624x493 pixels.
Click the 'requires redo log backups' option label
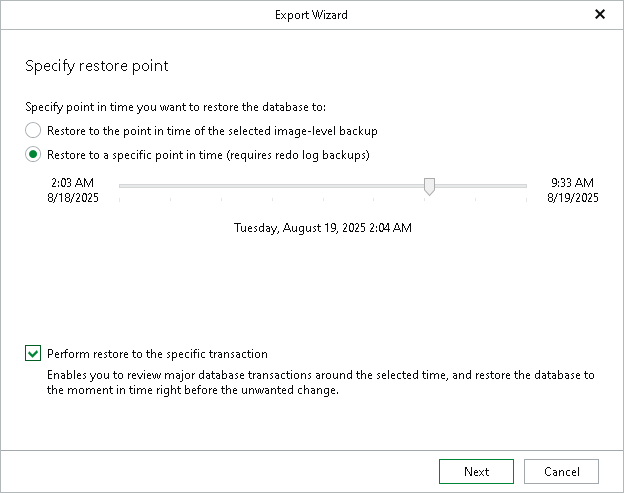(208, 155)
